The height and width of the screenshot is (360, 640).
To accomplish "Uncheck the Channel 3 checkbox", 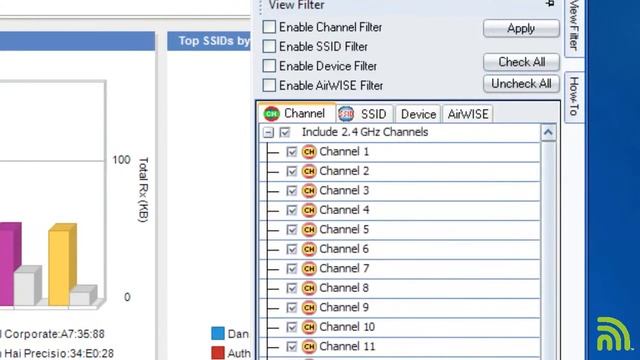I will click(x=291, y=191).
